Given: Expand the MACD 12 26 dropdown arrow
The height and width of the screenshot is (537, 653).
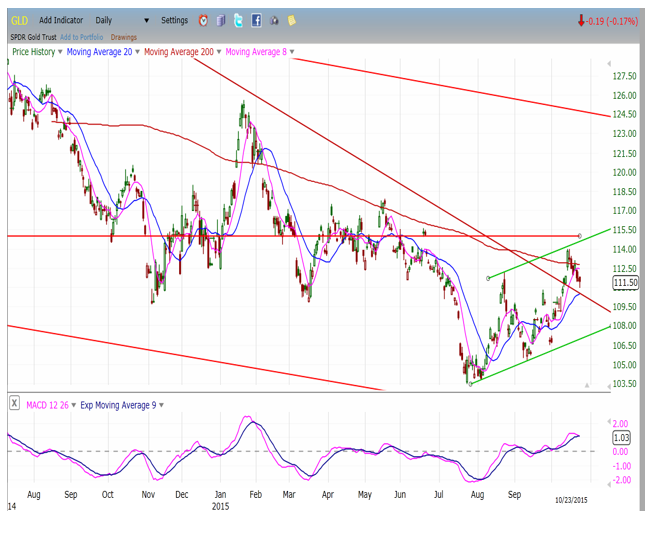Looking at the screenshot, I should [x=74, y=405].
